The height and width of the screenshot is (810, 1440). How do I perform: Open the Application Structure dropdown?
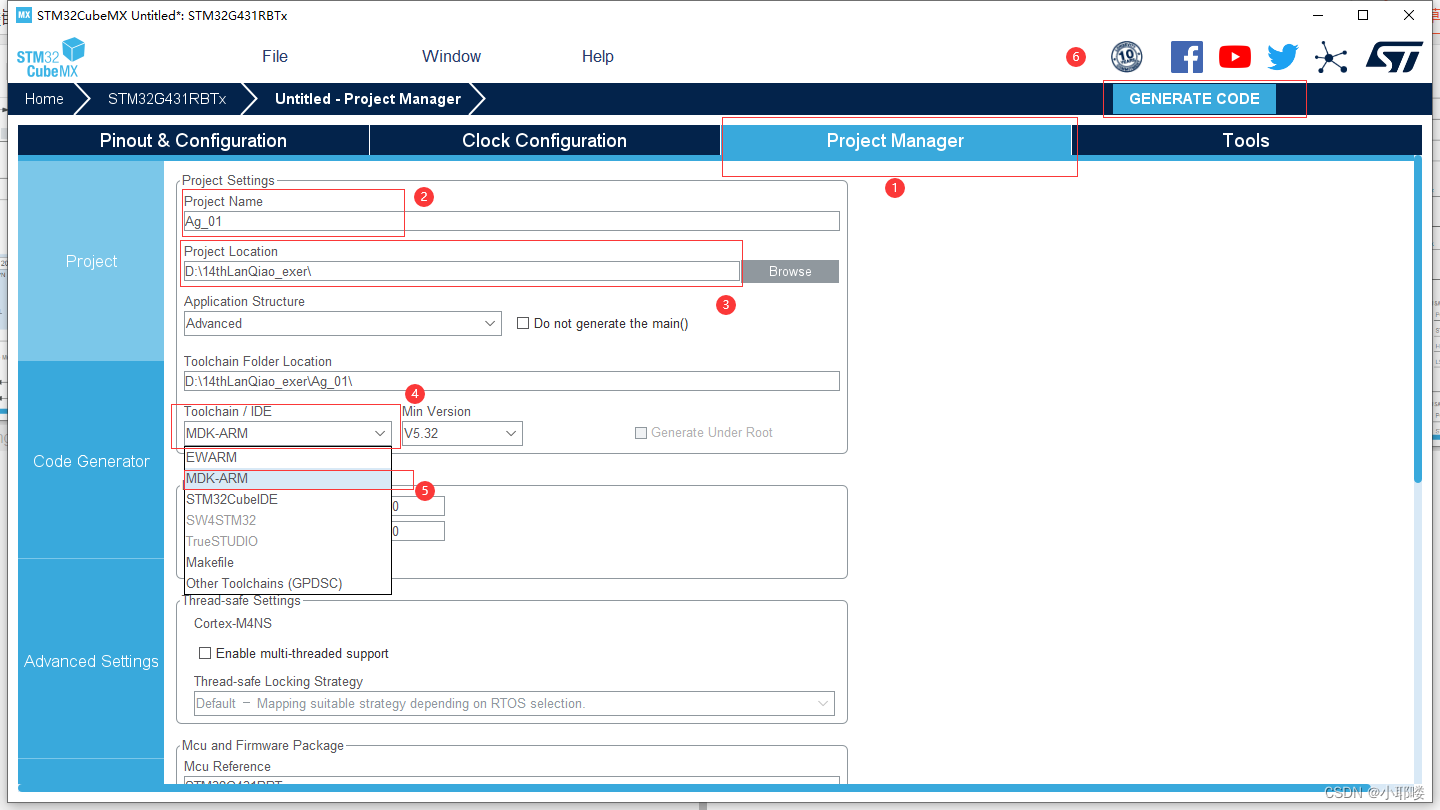point(343,324)
